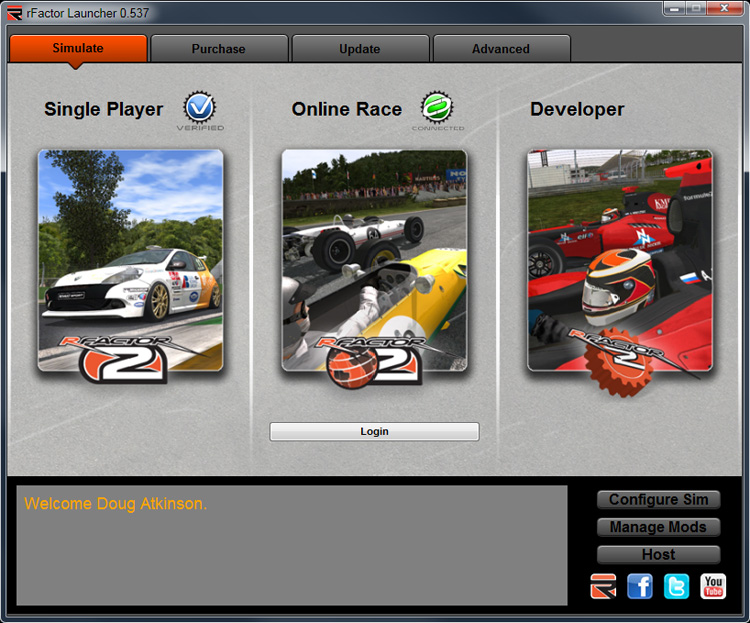Open the YouTube channel icon

click(x=713, y=586)
